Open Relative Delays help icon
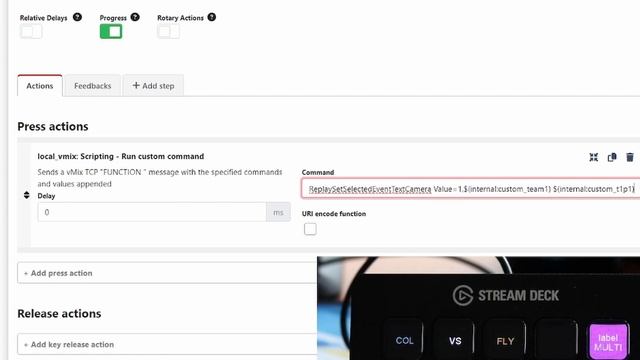 77,17
